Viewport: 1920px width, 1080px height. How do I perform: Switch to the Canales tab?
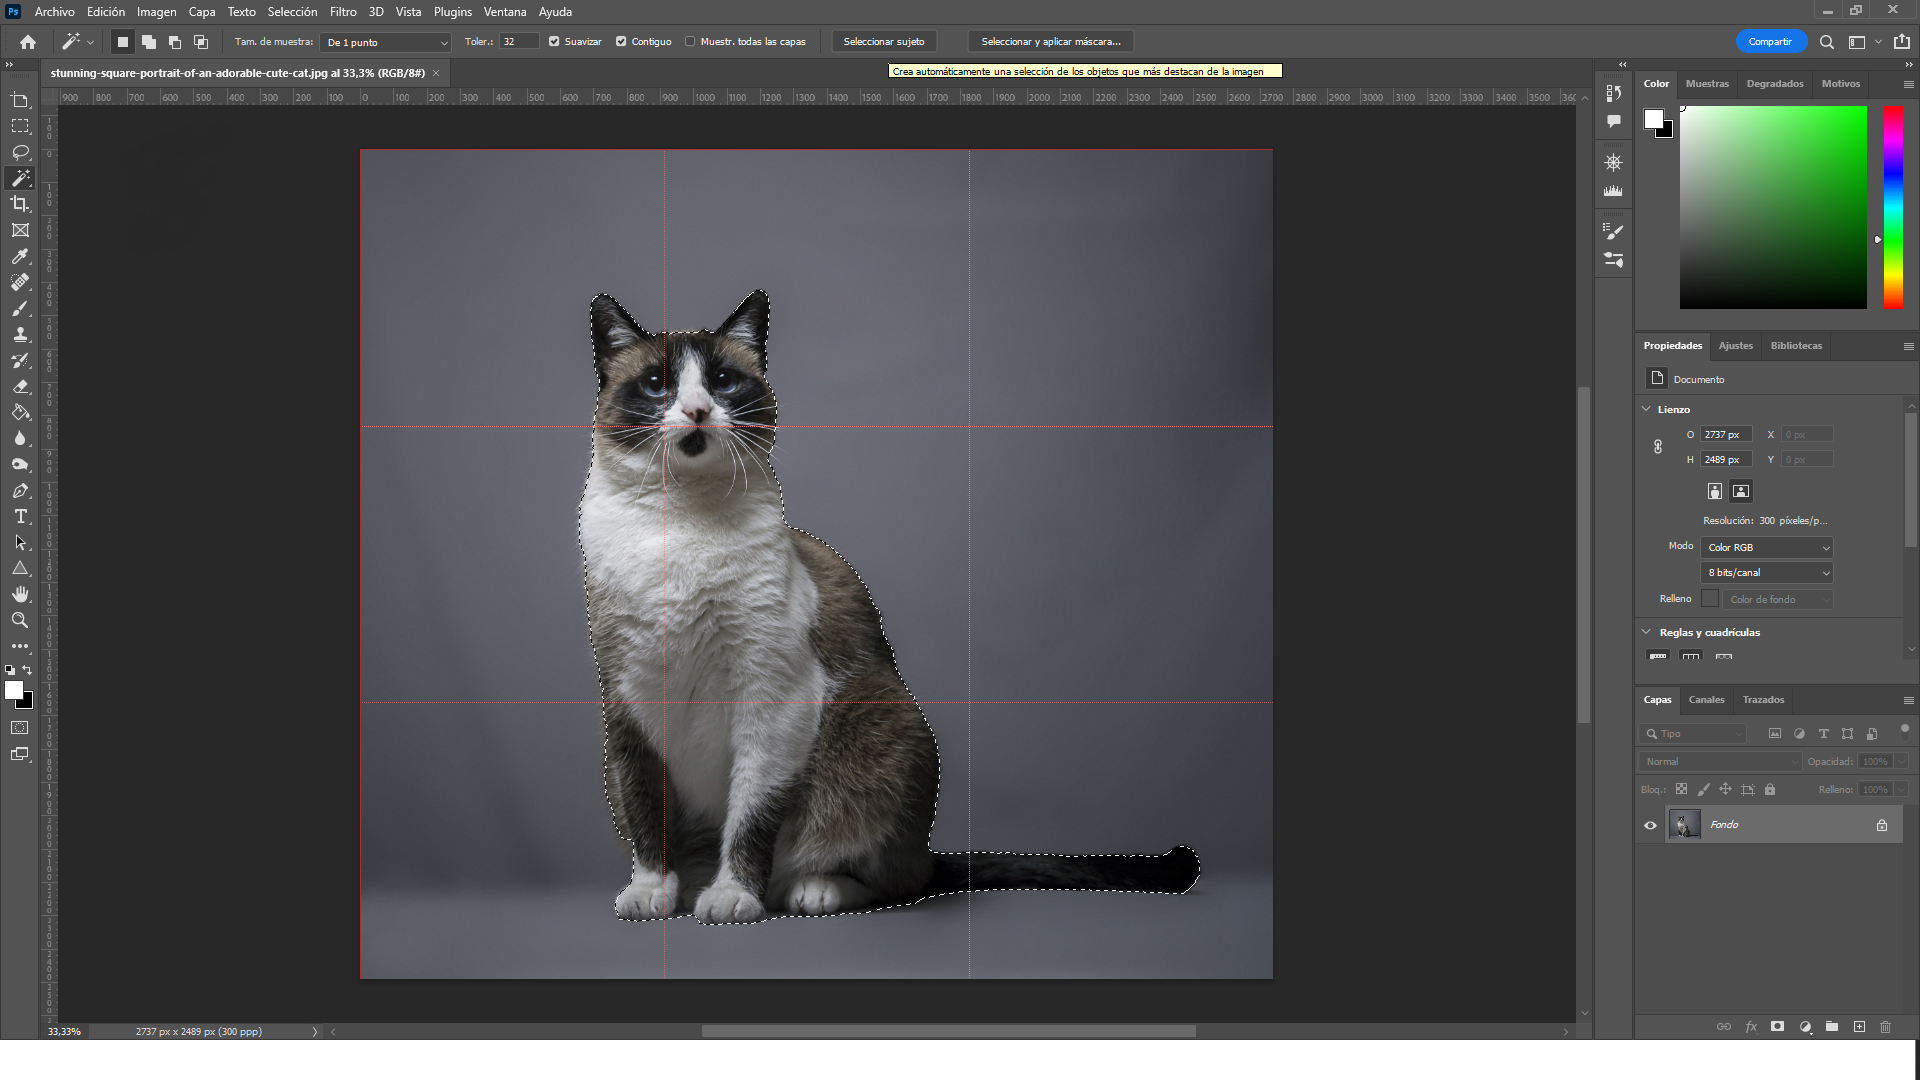[1706, 700]
